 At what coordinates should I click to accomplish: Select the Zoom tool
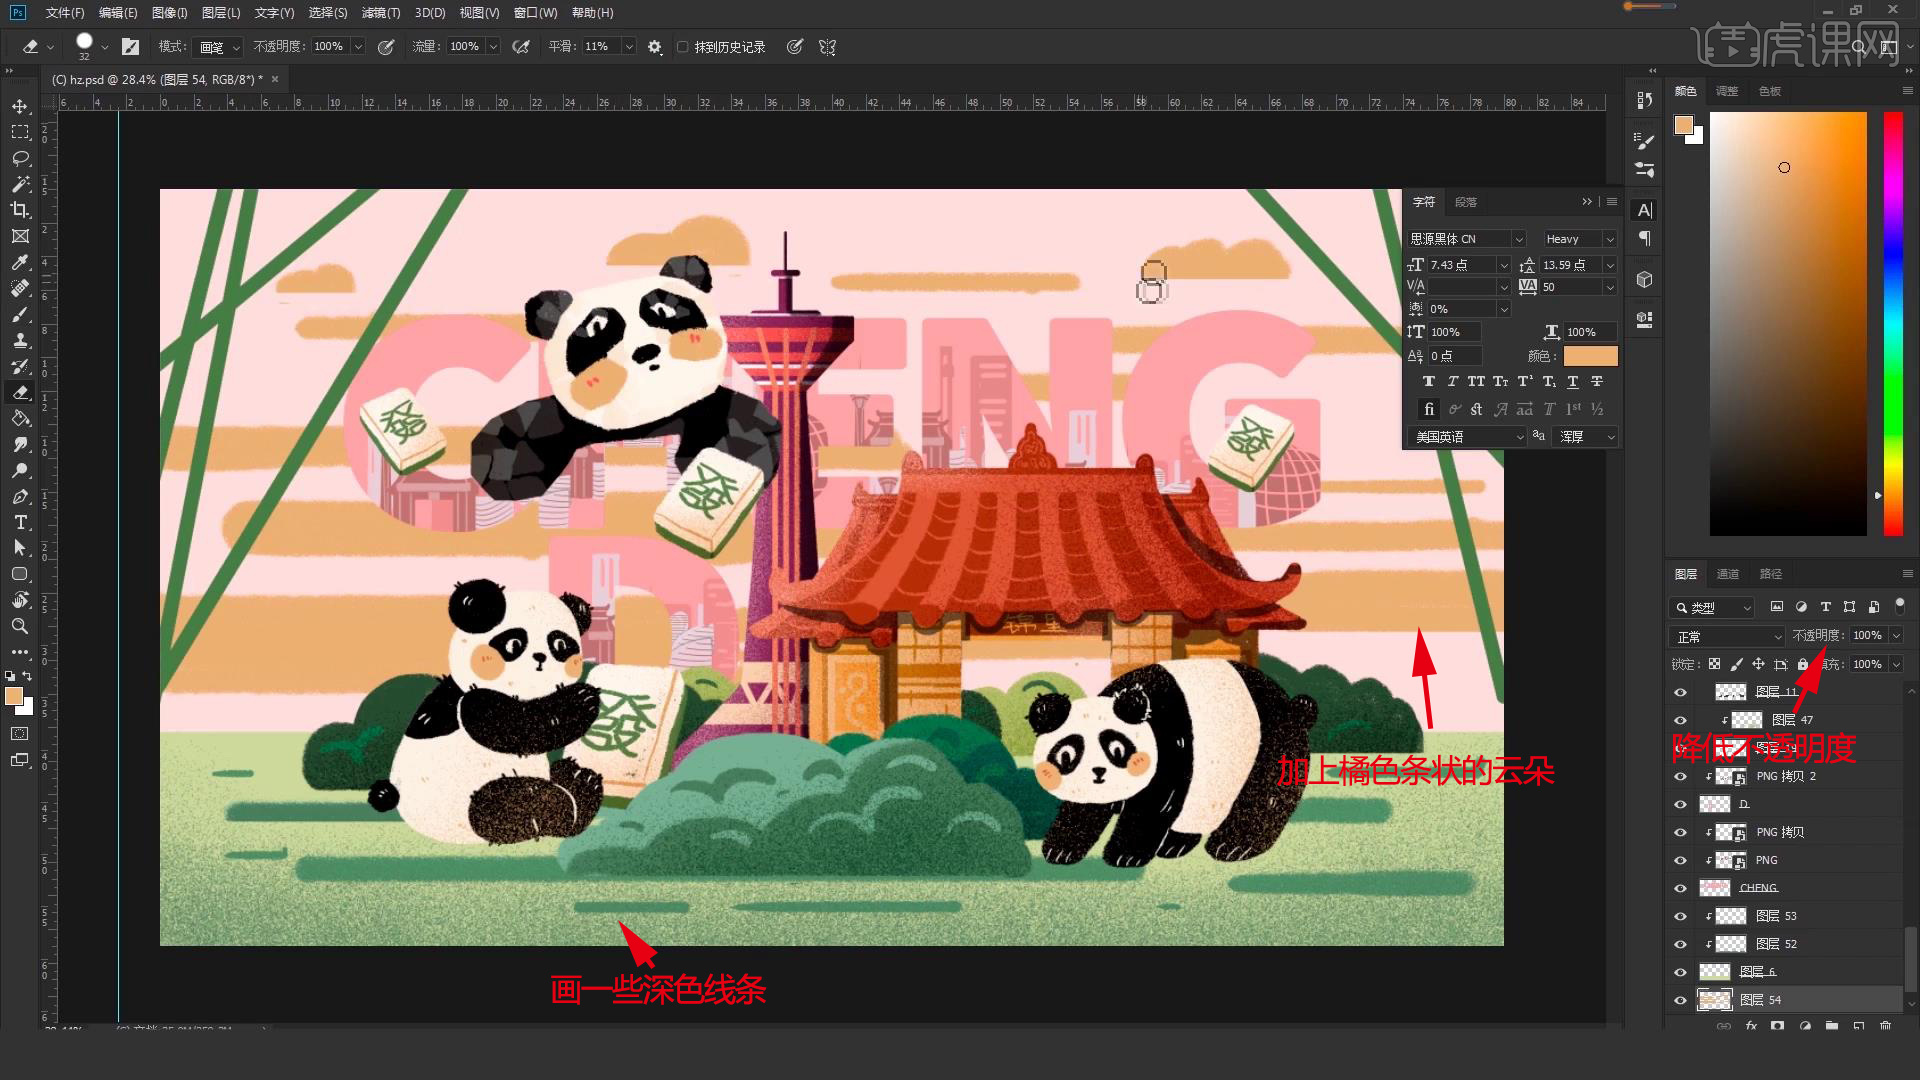point(20,627)
